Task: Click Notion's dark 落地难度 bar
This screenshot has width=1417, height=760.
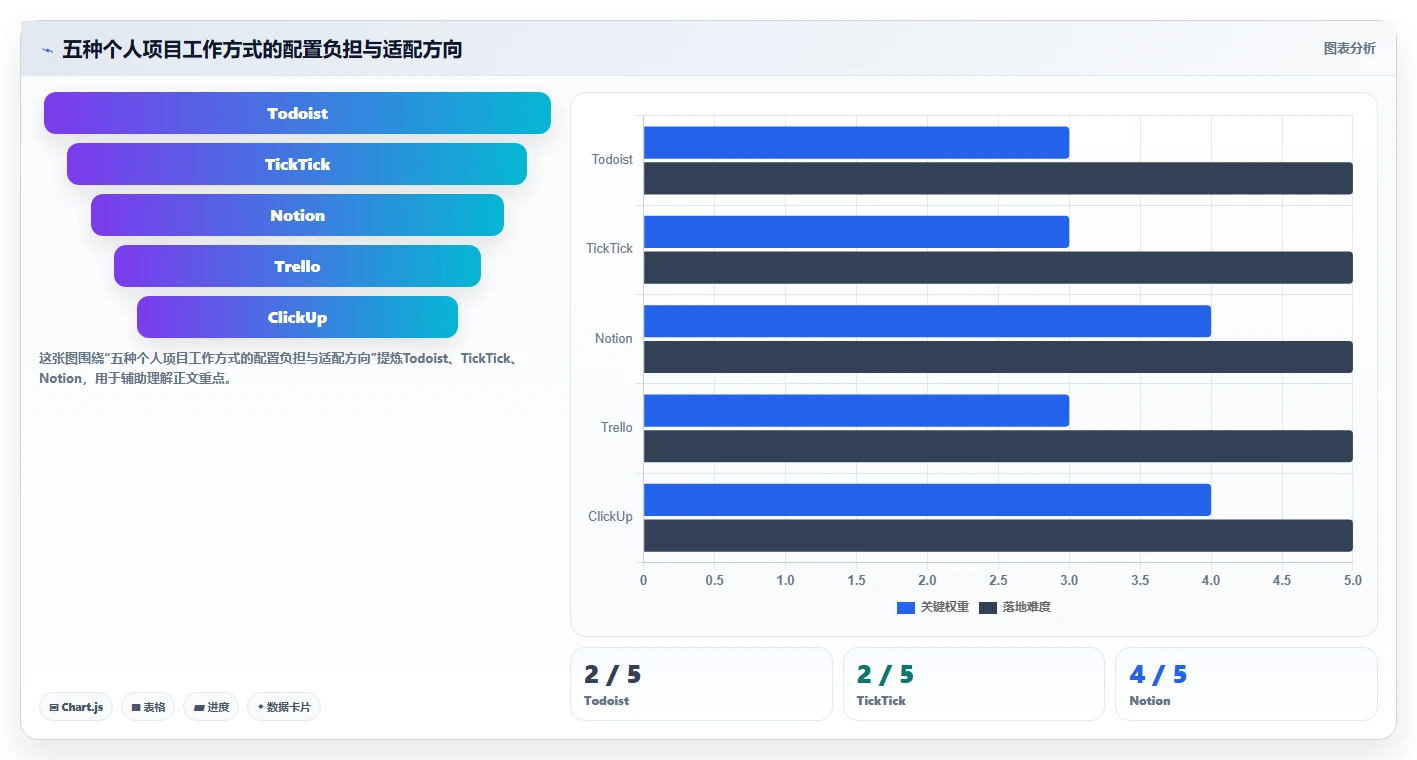Action: click(998, 357)
